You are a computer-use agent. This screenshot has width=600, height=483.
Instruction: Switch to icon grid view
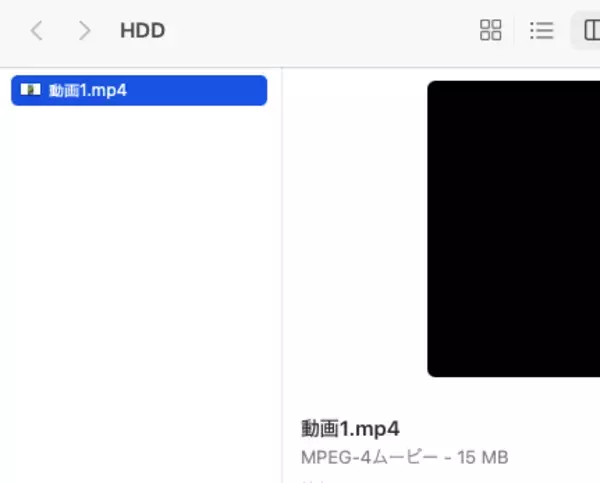(491, 30)
